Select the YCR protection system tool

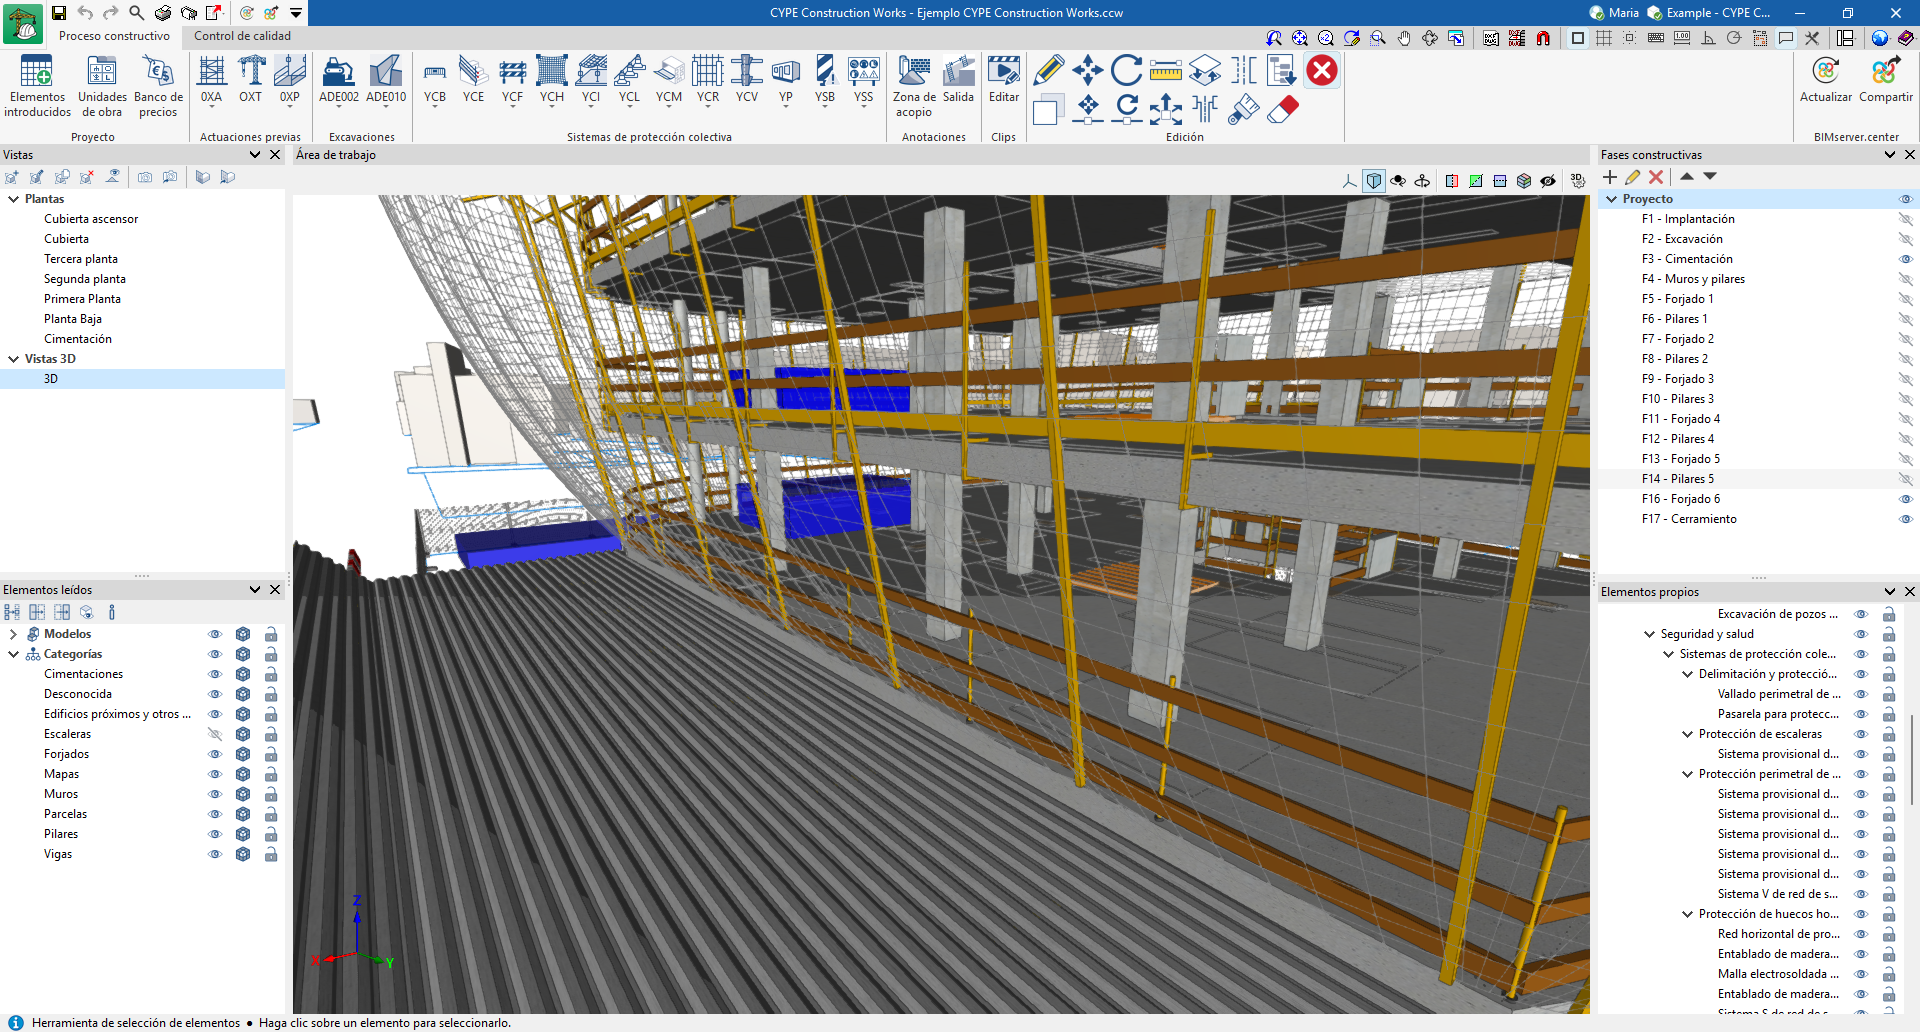point(708,80)
